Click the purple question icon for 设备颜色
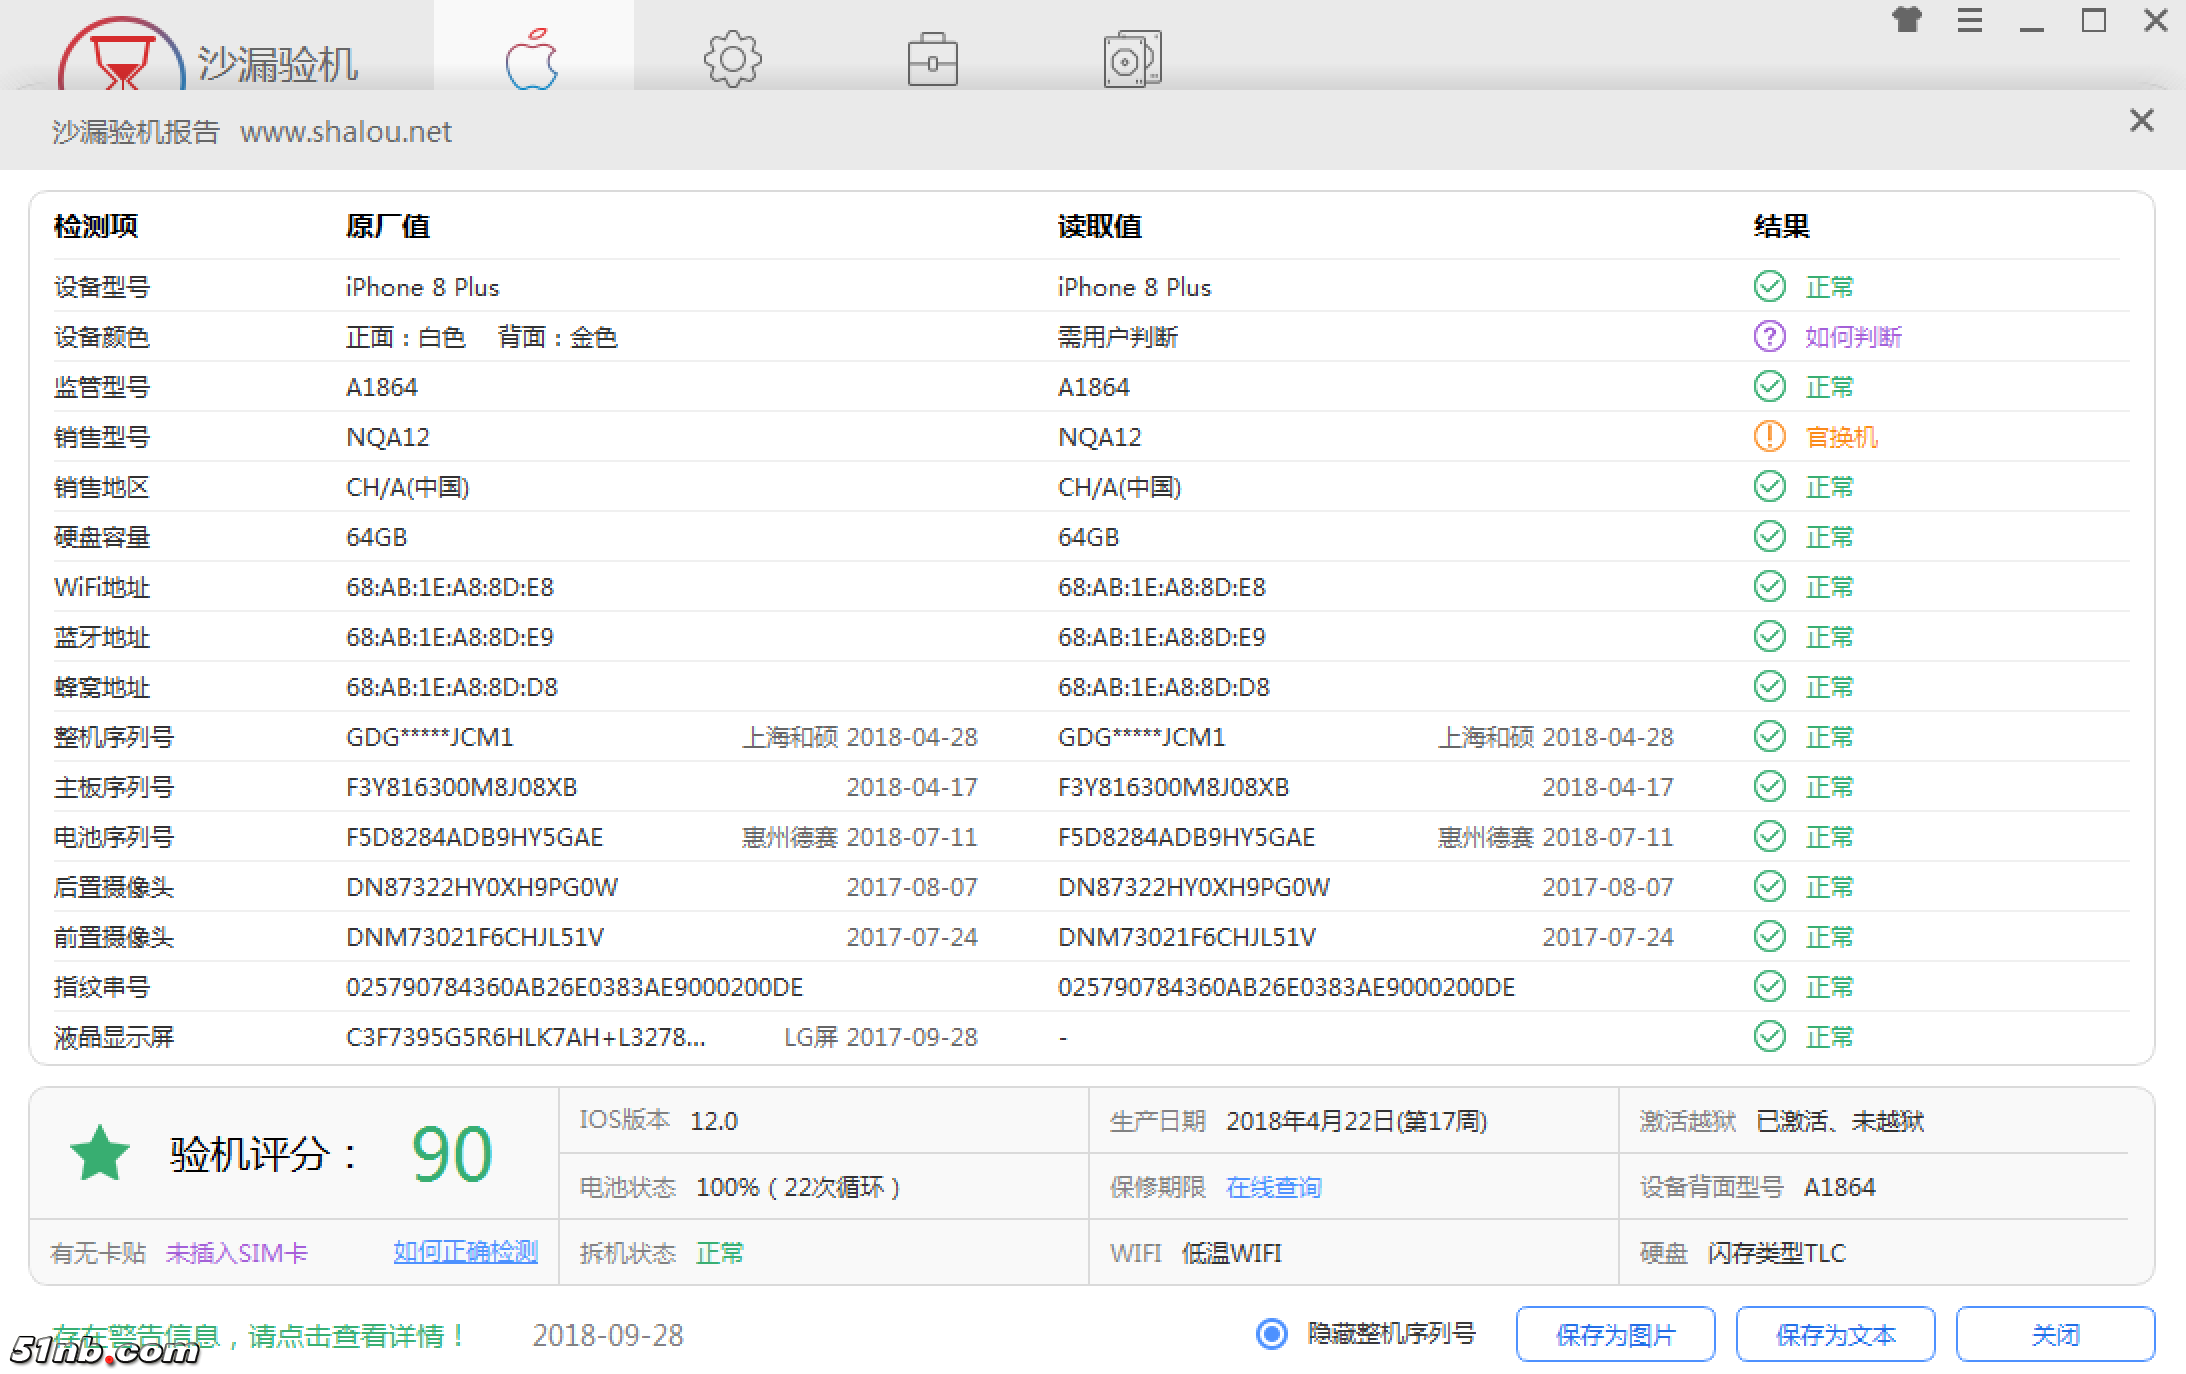Screen dimensions: 2186x1374 tap(1768, 337)
